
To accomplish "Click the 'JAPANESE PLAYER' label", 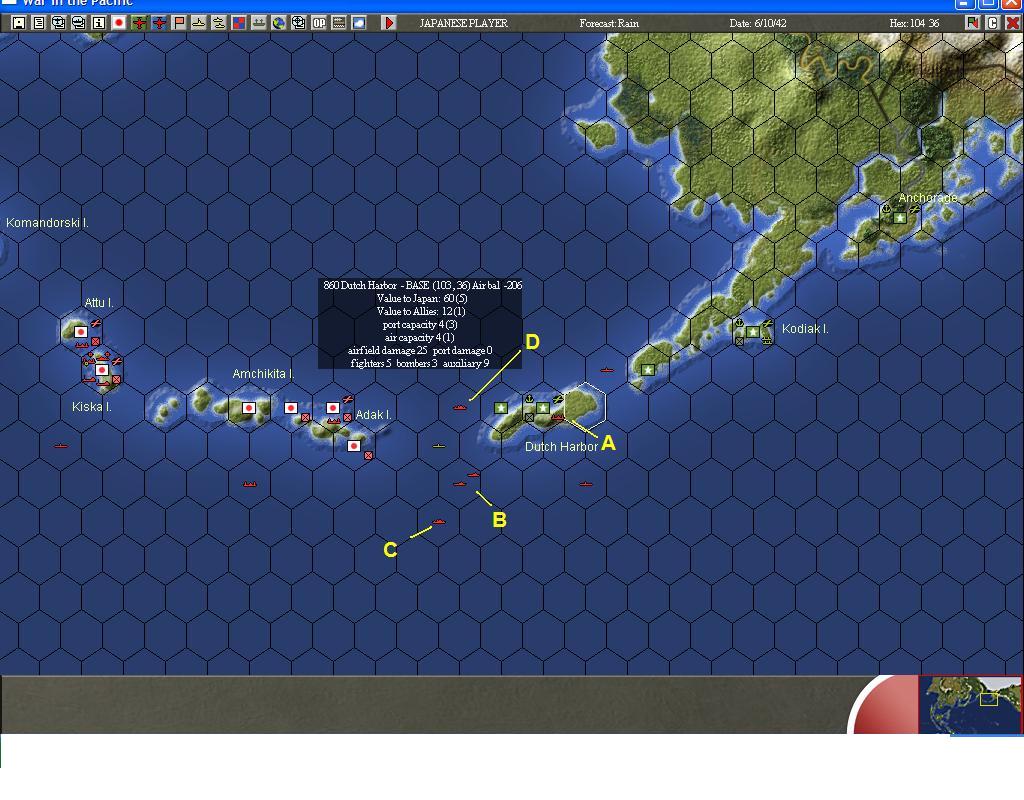I will tap(464, 24).
